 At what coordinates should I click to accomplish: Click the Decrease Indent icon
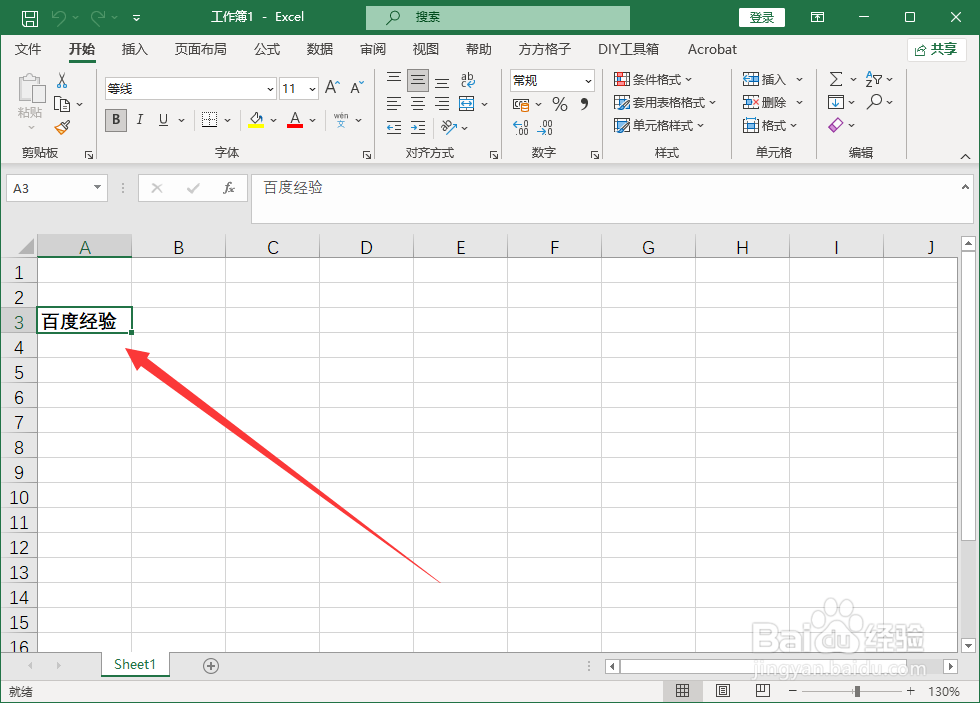[394, 127]
